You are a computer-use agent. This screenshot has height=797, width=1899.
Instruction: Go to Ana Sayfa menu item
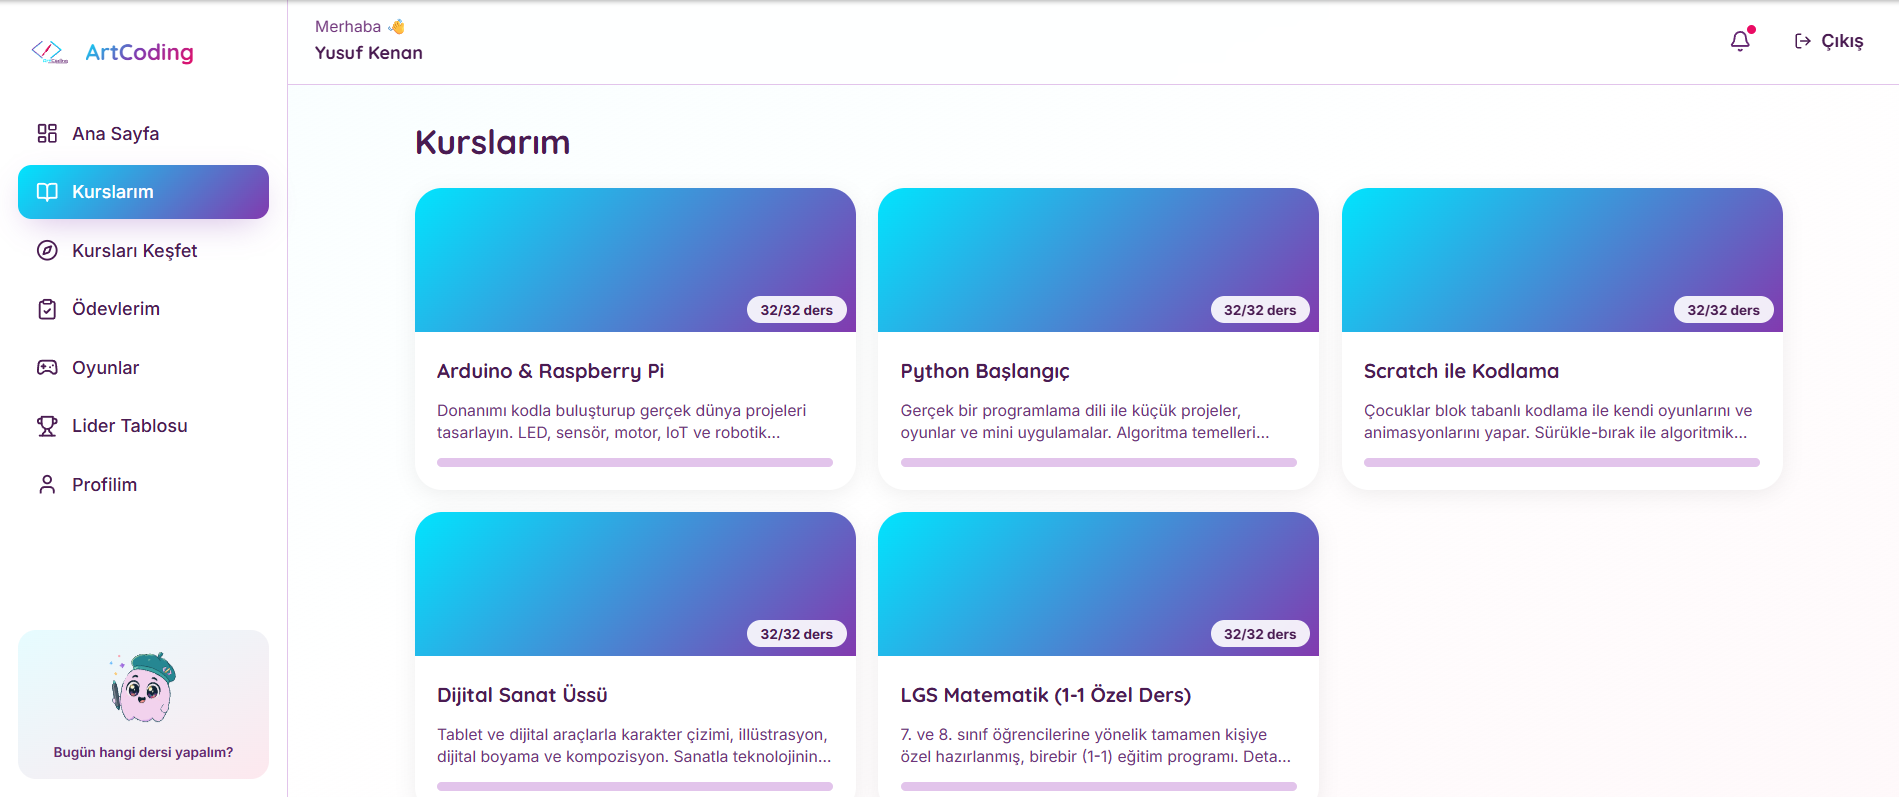pyautogui.click(x=143, y=133)
